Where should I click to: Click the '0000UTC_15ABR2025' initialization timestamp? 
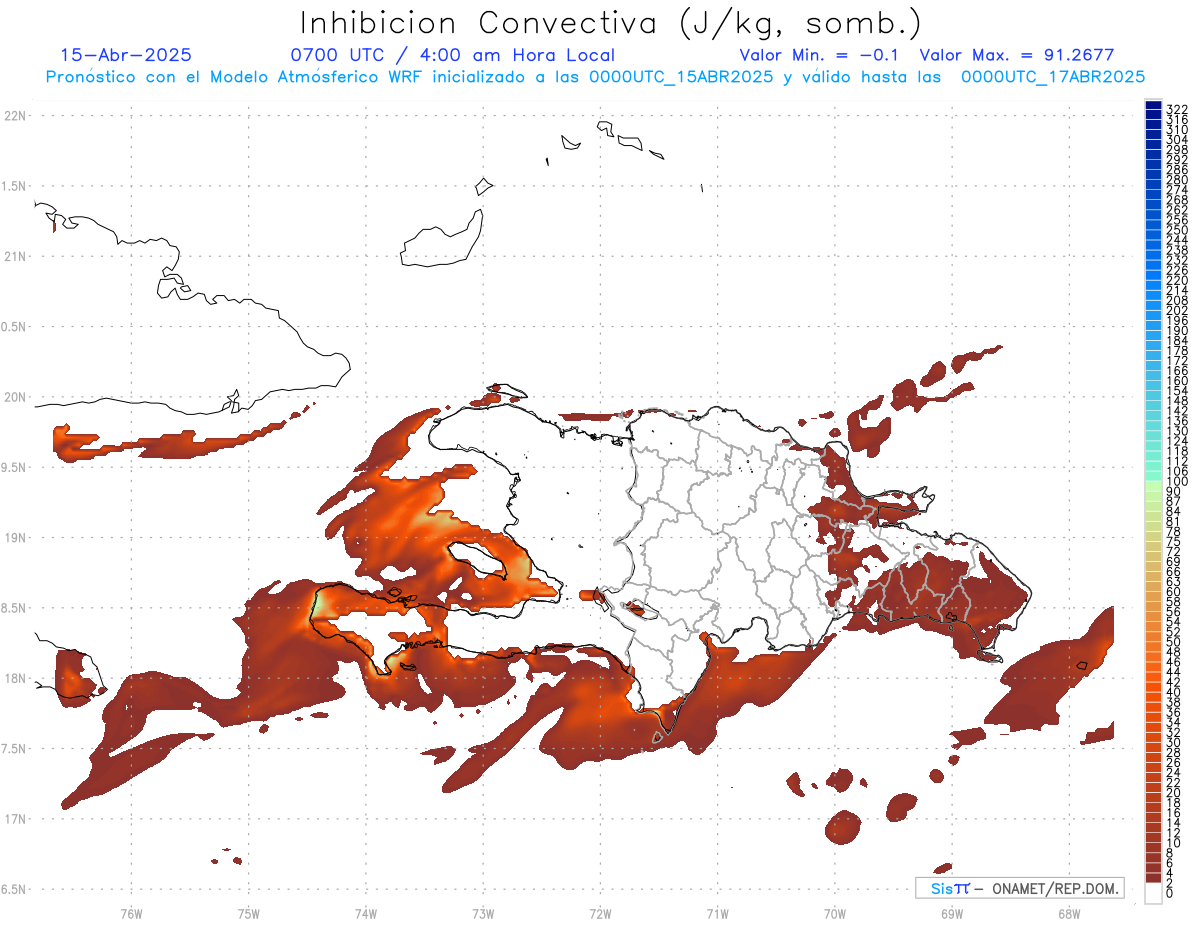681,76
